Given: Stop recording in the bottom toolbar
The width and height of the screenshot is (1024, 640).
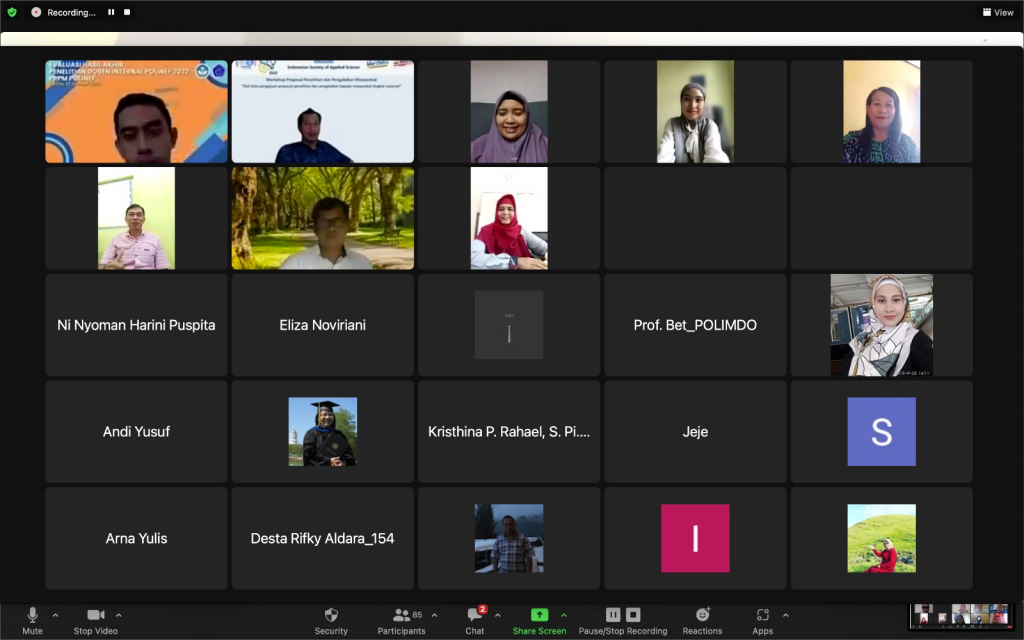Looking at the screenshot, I should pos(633,615).
